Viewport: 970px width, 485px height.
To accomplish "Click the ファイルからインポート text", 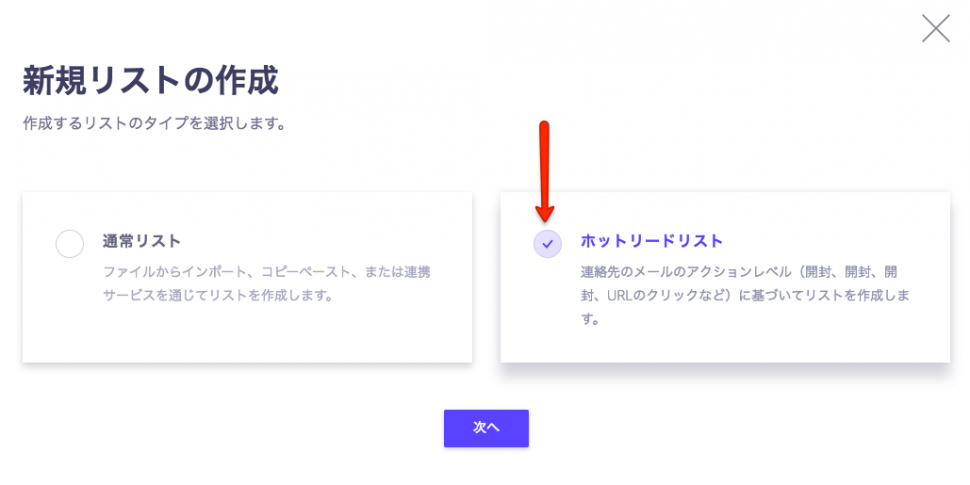I will [176, 272].
